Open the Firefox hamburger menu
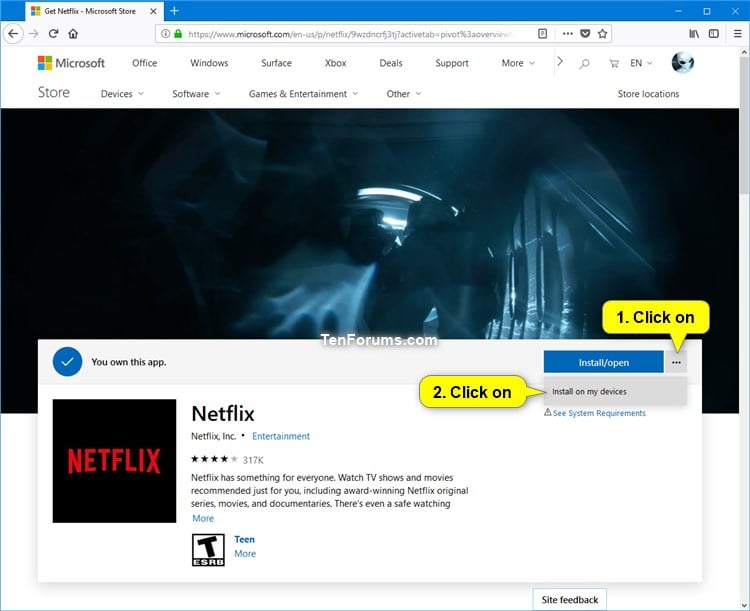 coord(738,33)
